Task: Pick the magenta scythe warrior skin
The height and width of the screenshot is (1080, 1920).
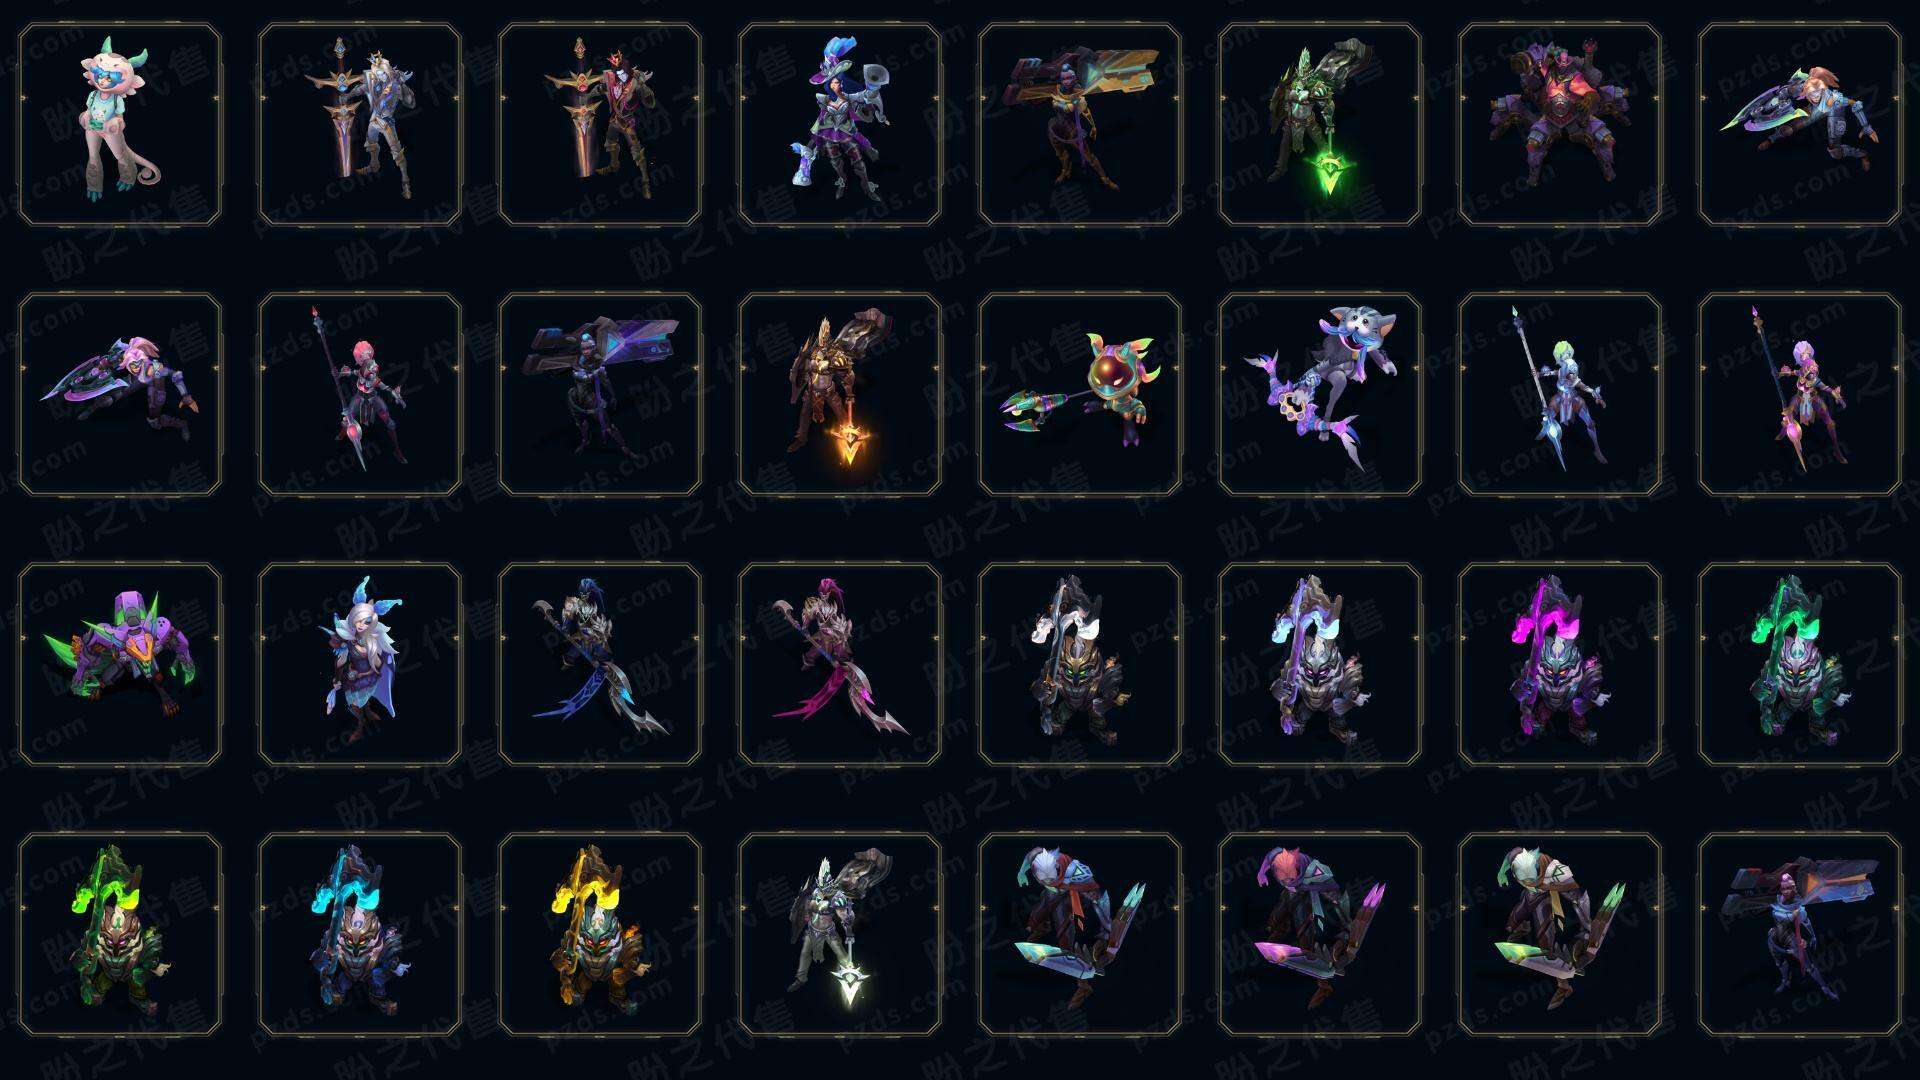Action: pyautogui.click(x=840, y=664)
